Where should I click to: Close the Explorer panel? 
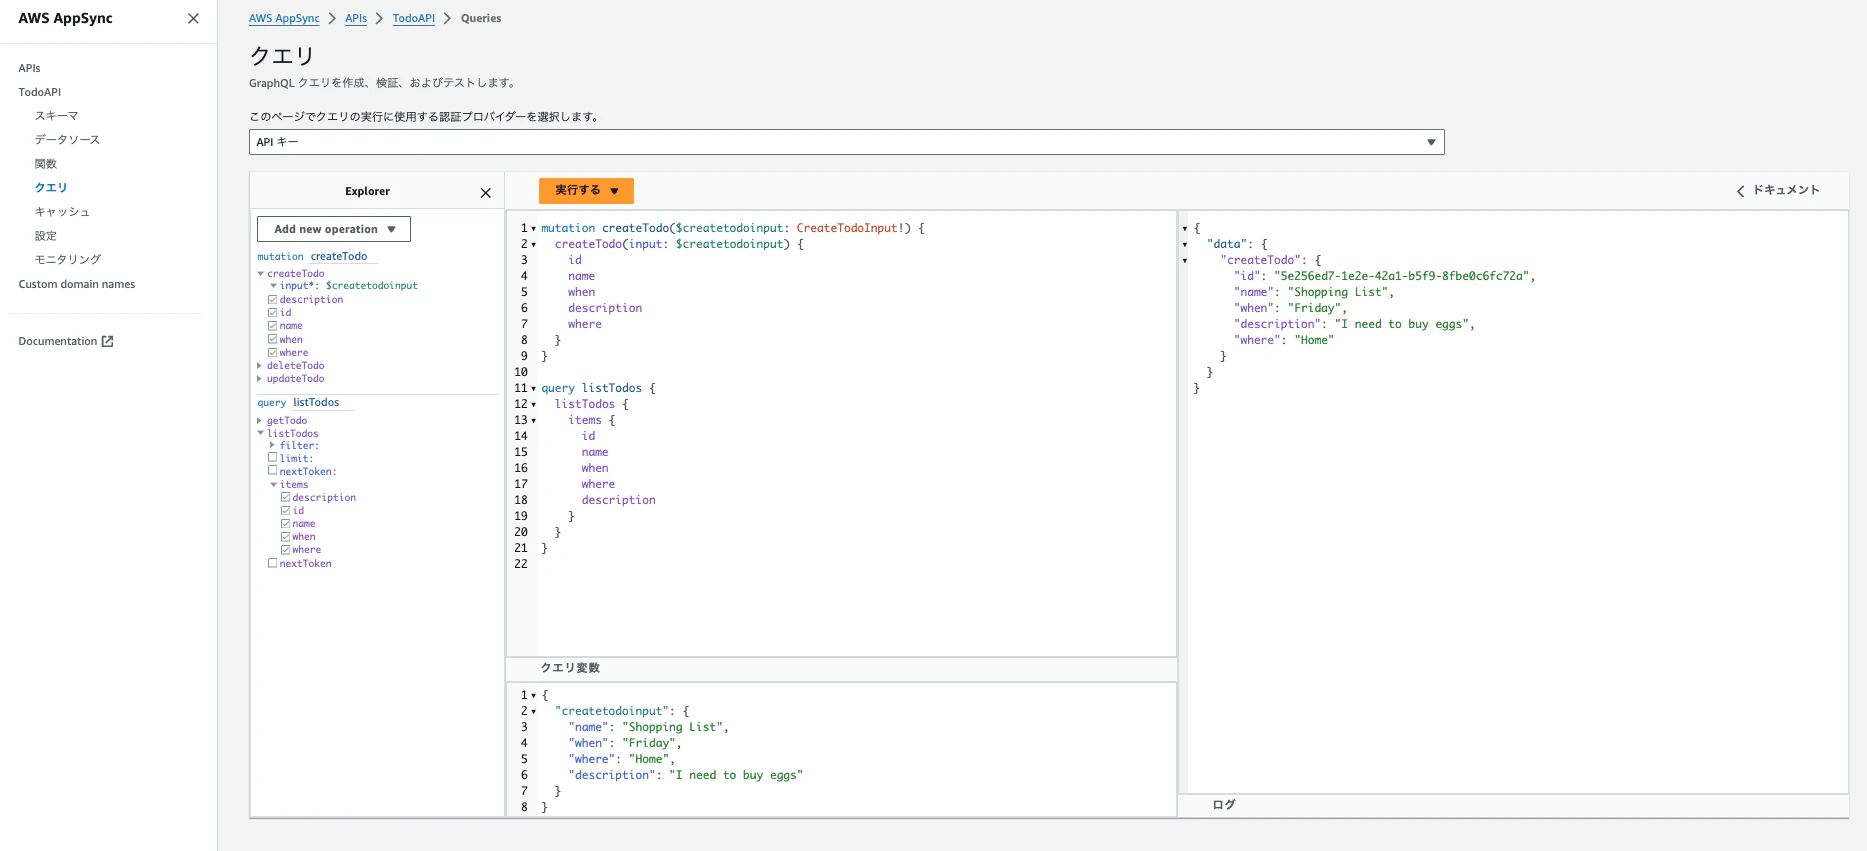pos(486,193)
